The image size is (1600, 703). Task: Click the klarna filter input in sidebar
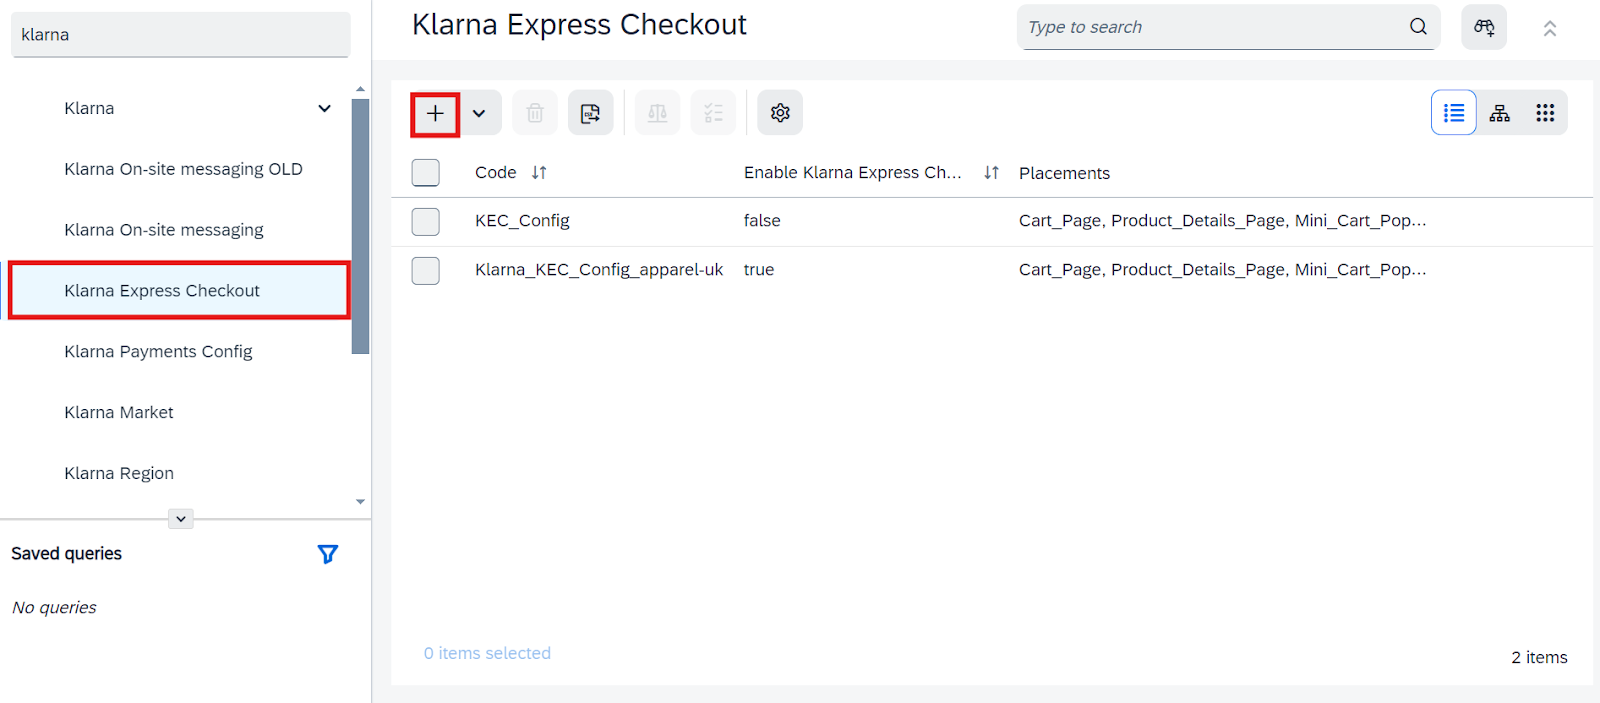pyautogui.click(x=181, y=35)
